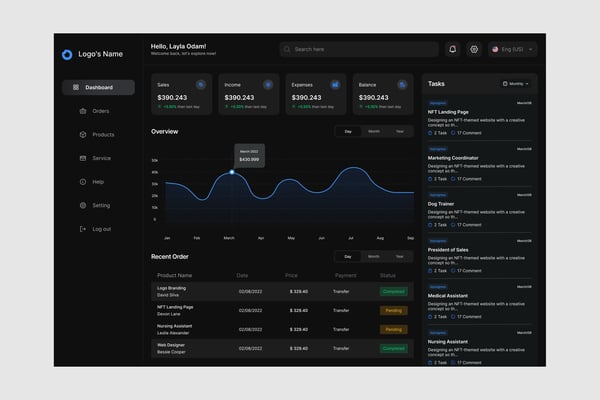Select Day tab in Recent Order
600x400 pixels.
[348, 256]
